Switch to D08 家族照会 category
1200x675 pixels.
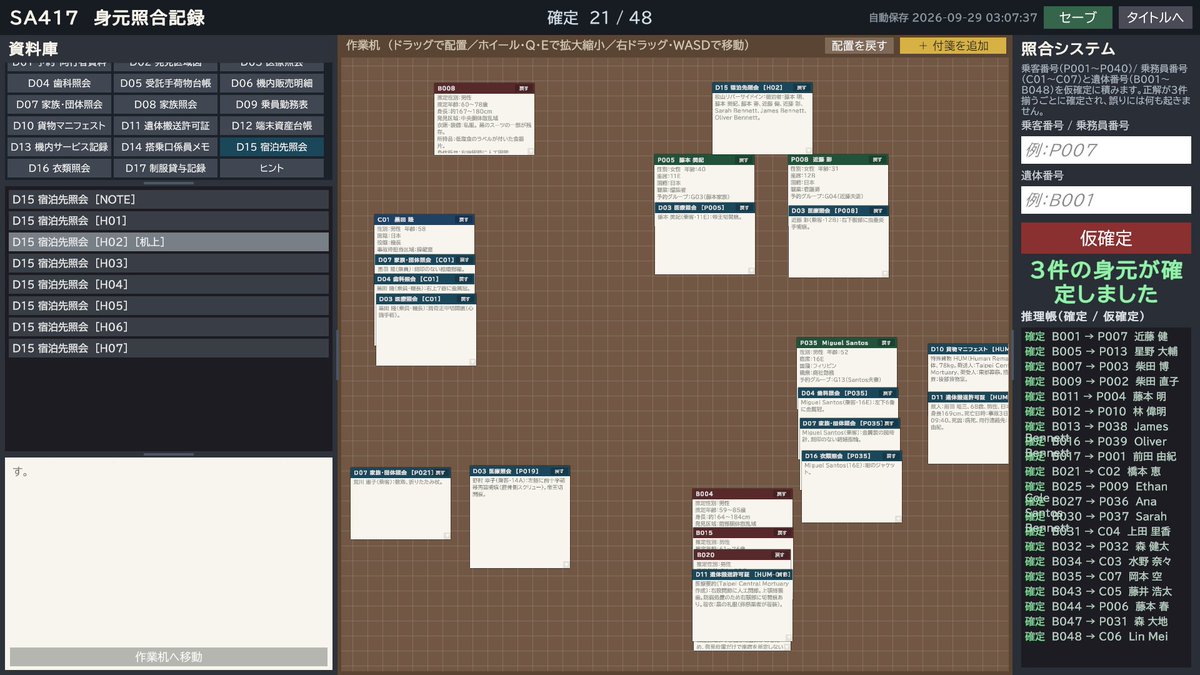pyautogui.click(x=165, y=105)
